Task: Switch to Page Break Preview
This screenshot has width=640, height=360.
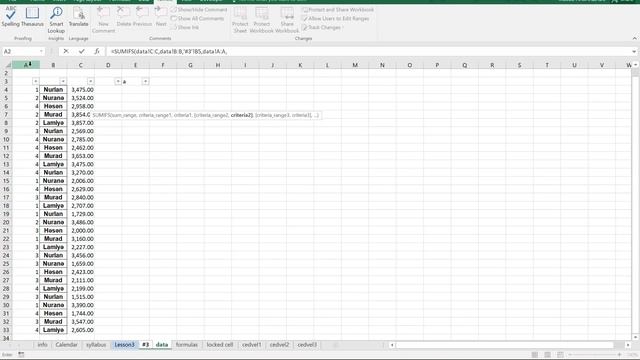Action: tap(560, 355)
